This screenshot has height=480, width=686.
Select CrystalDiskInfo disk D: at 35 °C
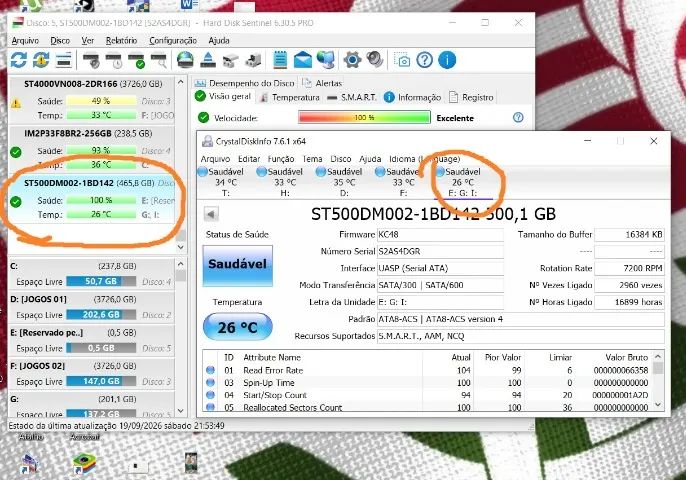point(344,182)
